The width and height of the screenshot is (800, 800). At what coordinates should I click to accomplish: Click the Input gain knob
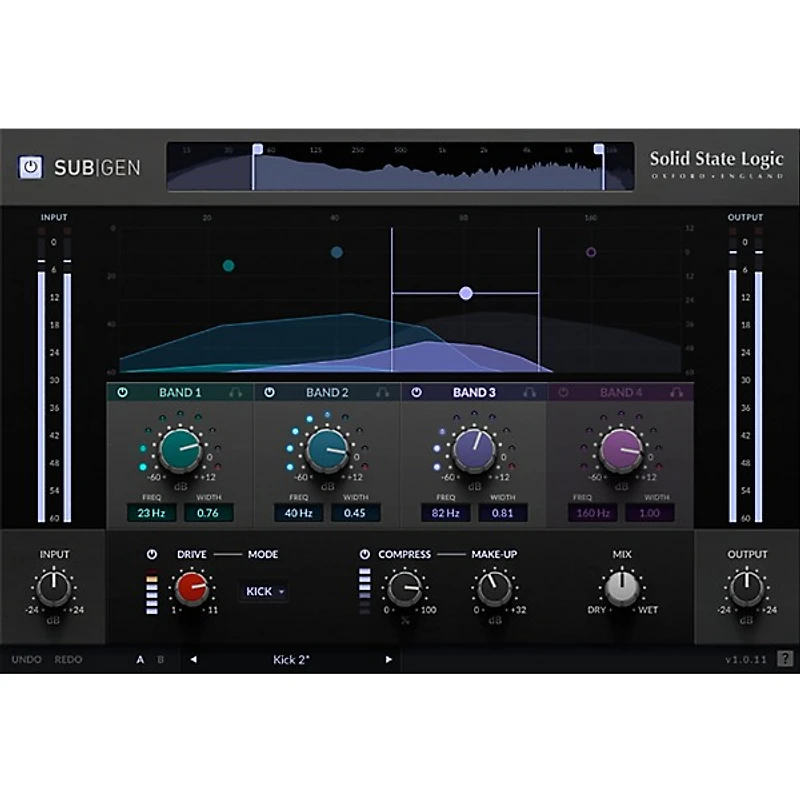(x=54, y=588)
